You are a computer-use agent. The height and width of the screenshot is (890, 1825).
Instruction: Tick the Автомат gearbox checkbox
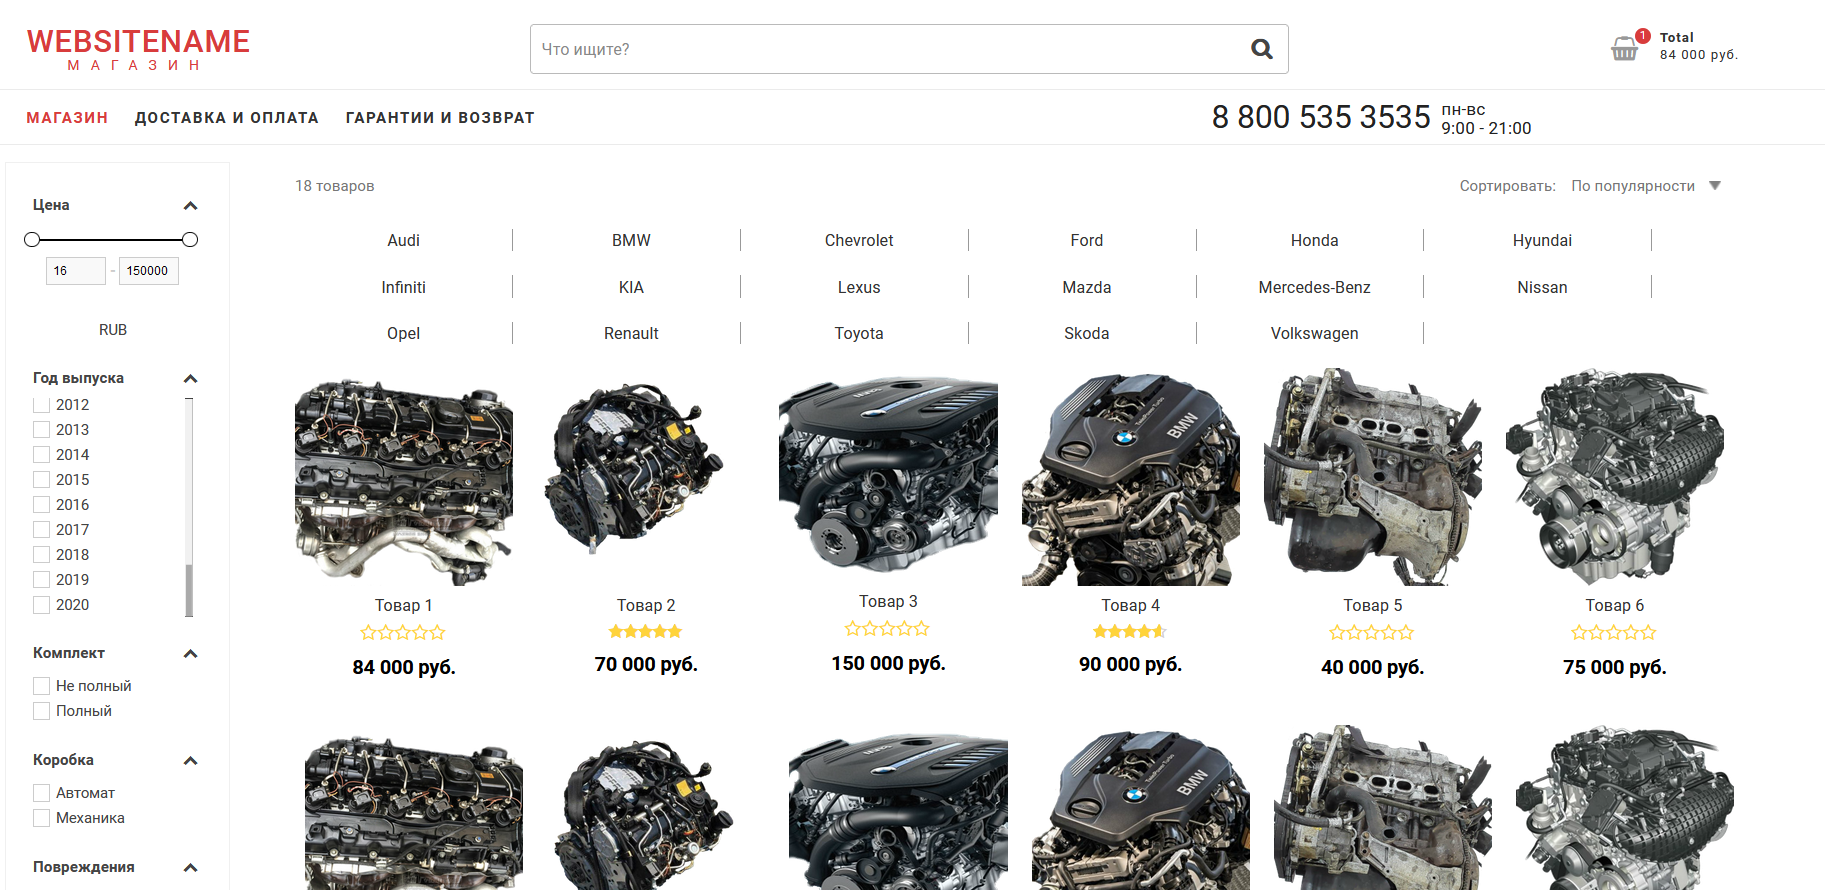pos(41,793)
